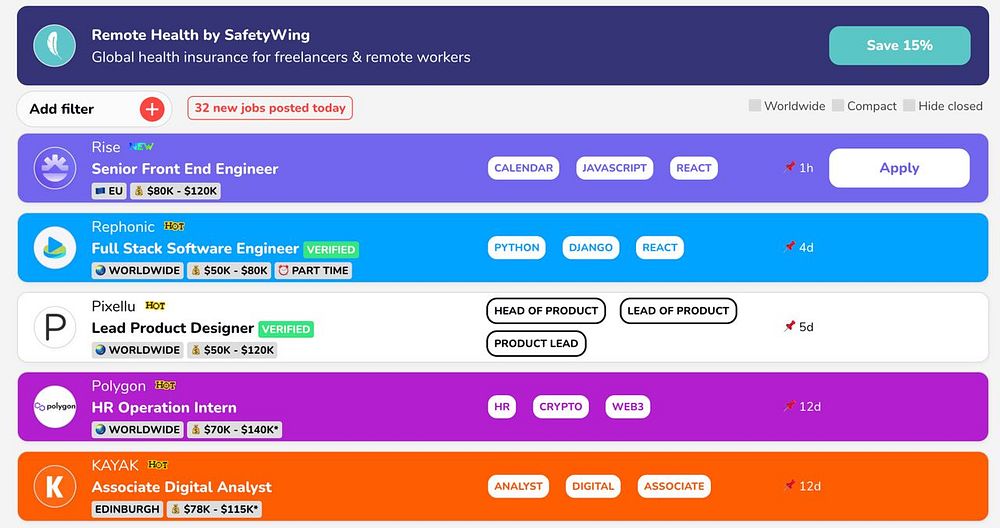Image resolution: width=1000 pixels, height=528 pixels.
Task: Click the $78K - $115K* salary badge
Action: coord(214,509)
